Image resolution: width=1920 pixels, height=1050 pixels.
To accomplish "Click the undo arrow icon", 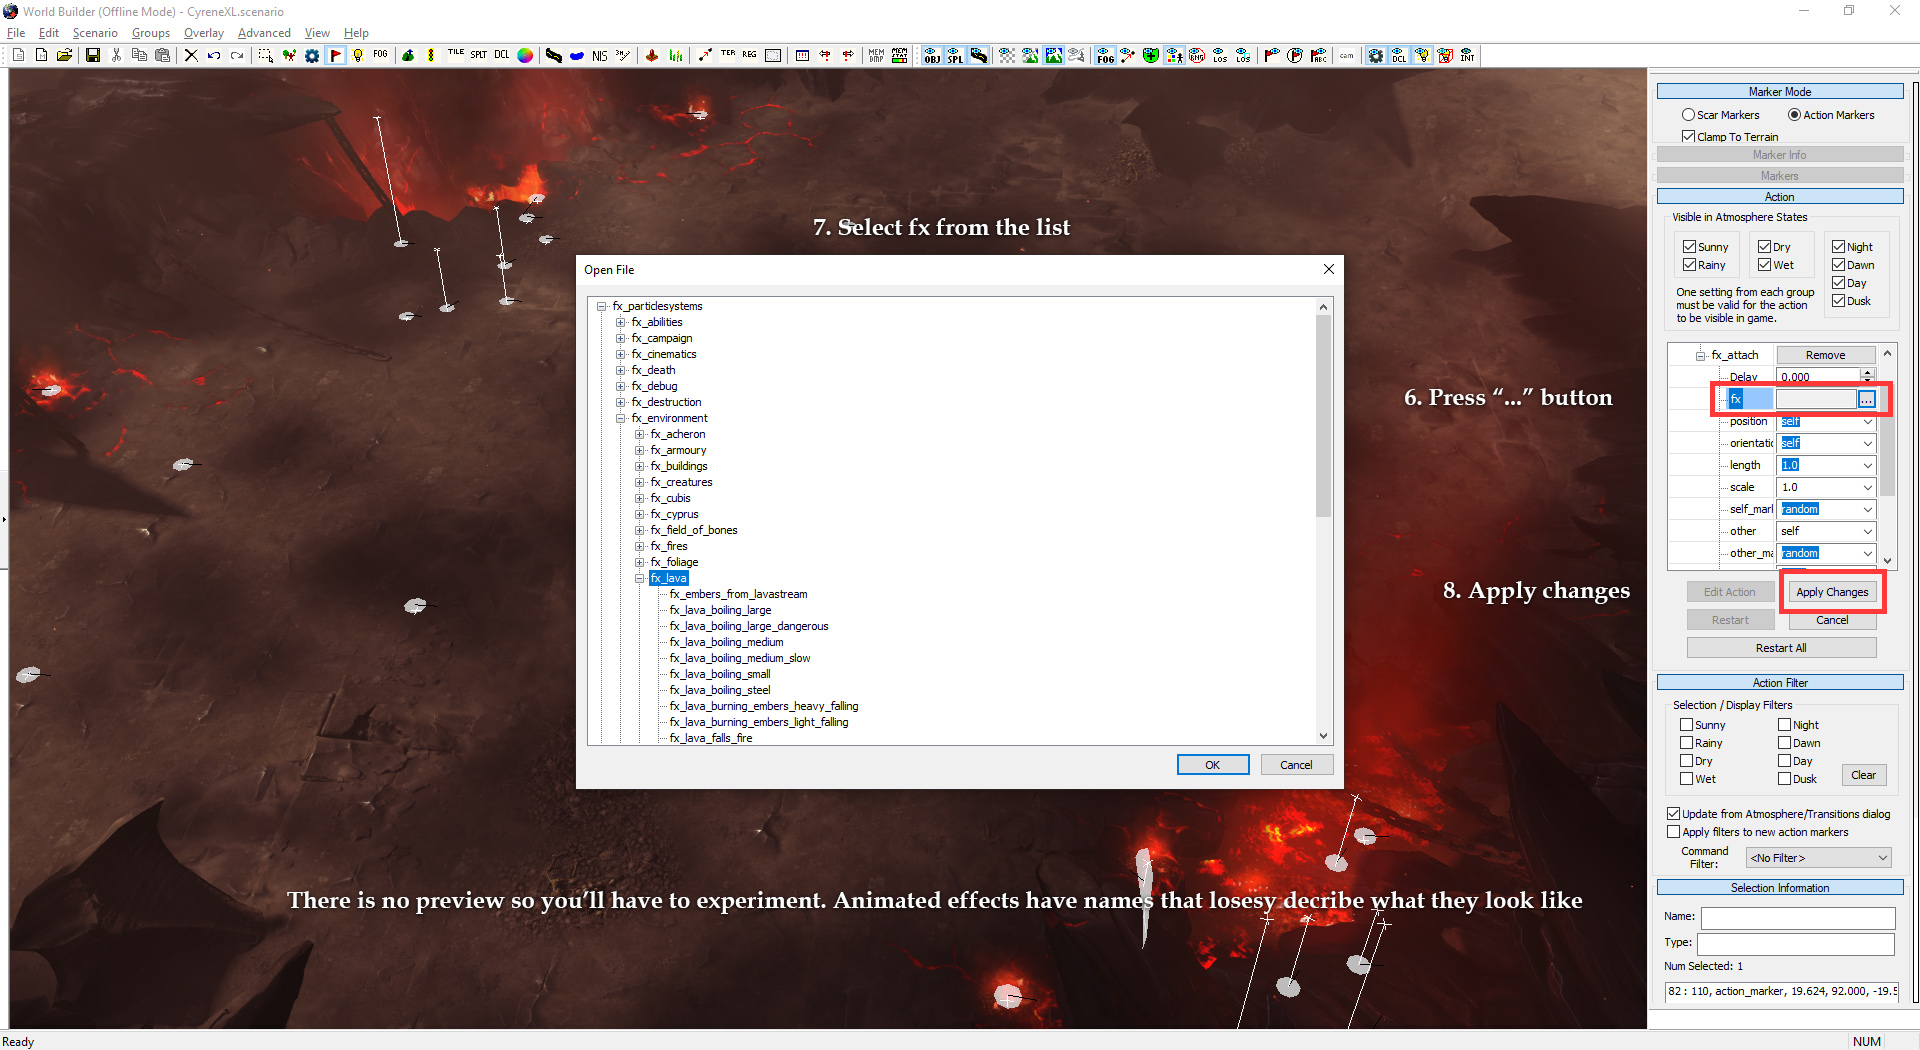I will [x=214, y=56].
